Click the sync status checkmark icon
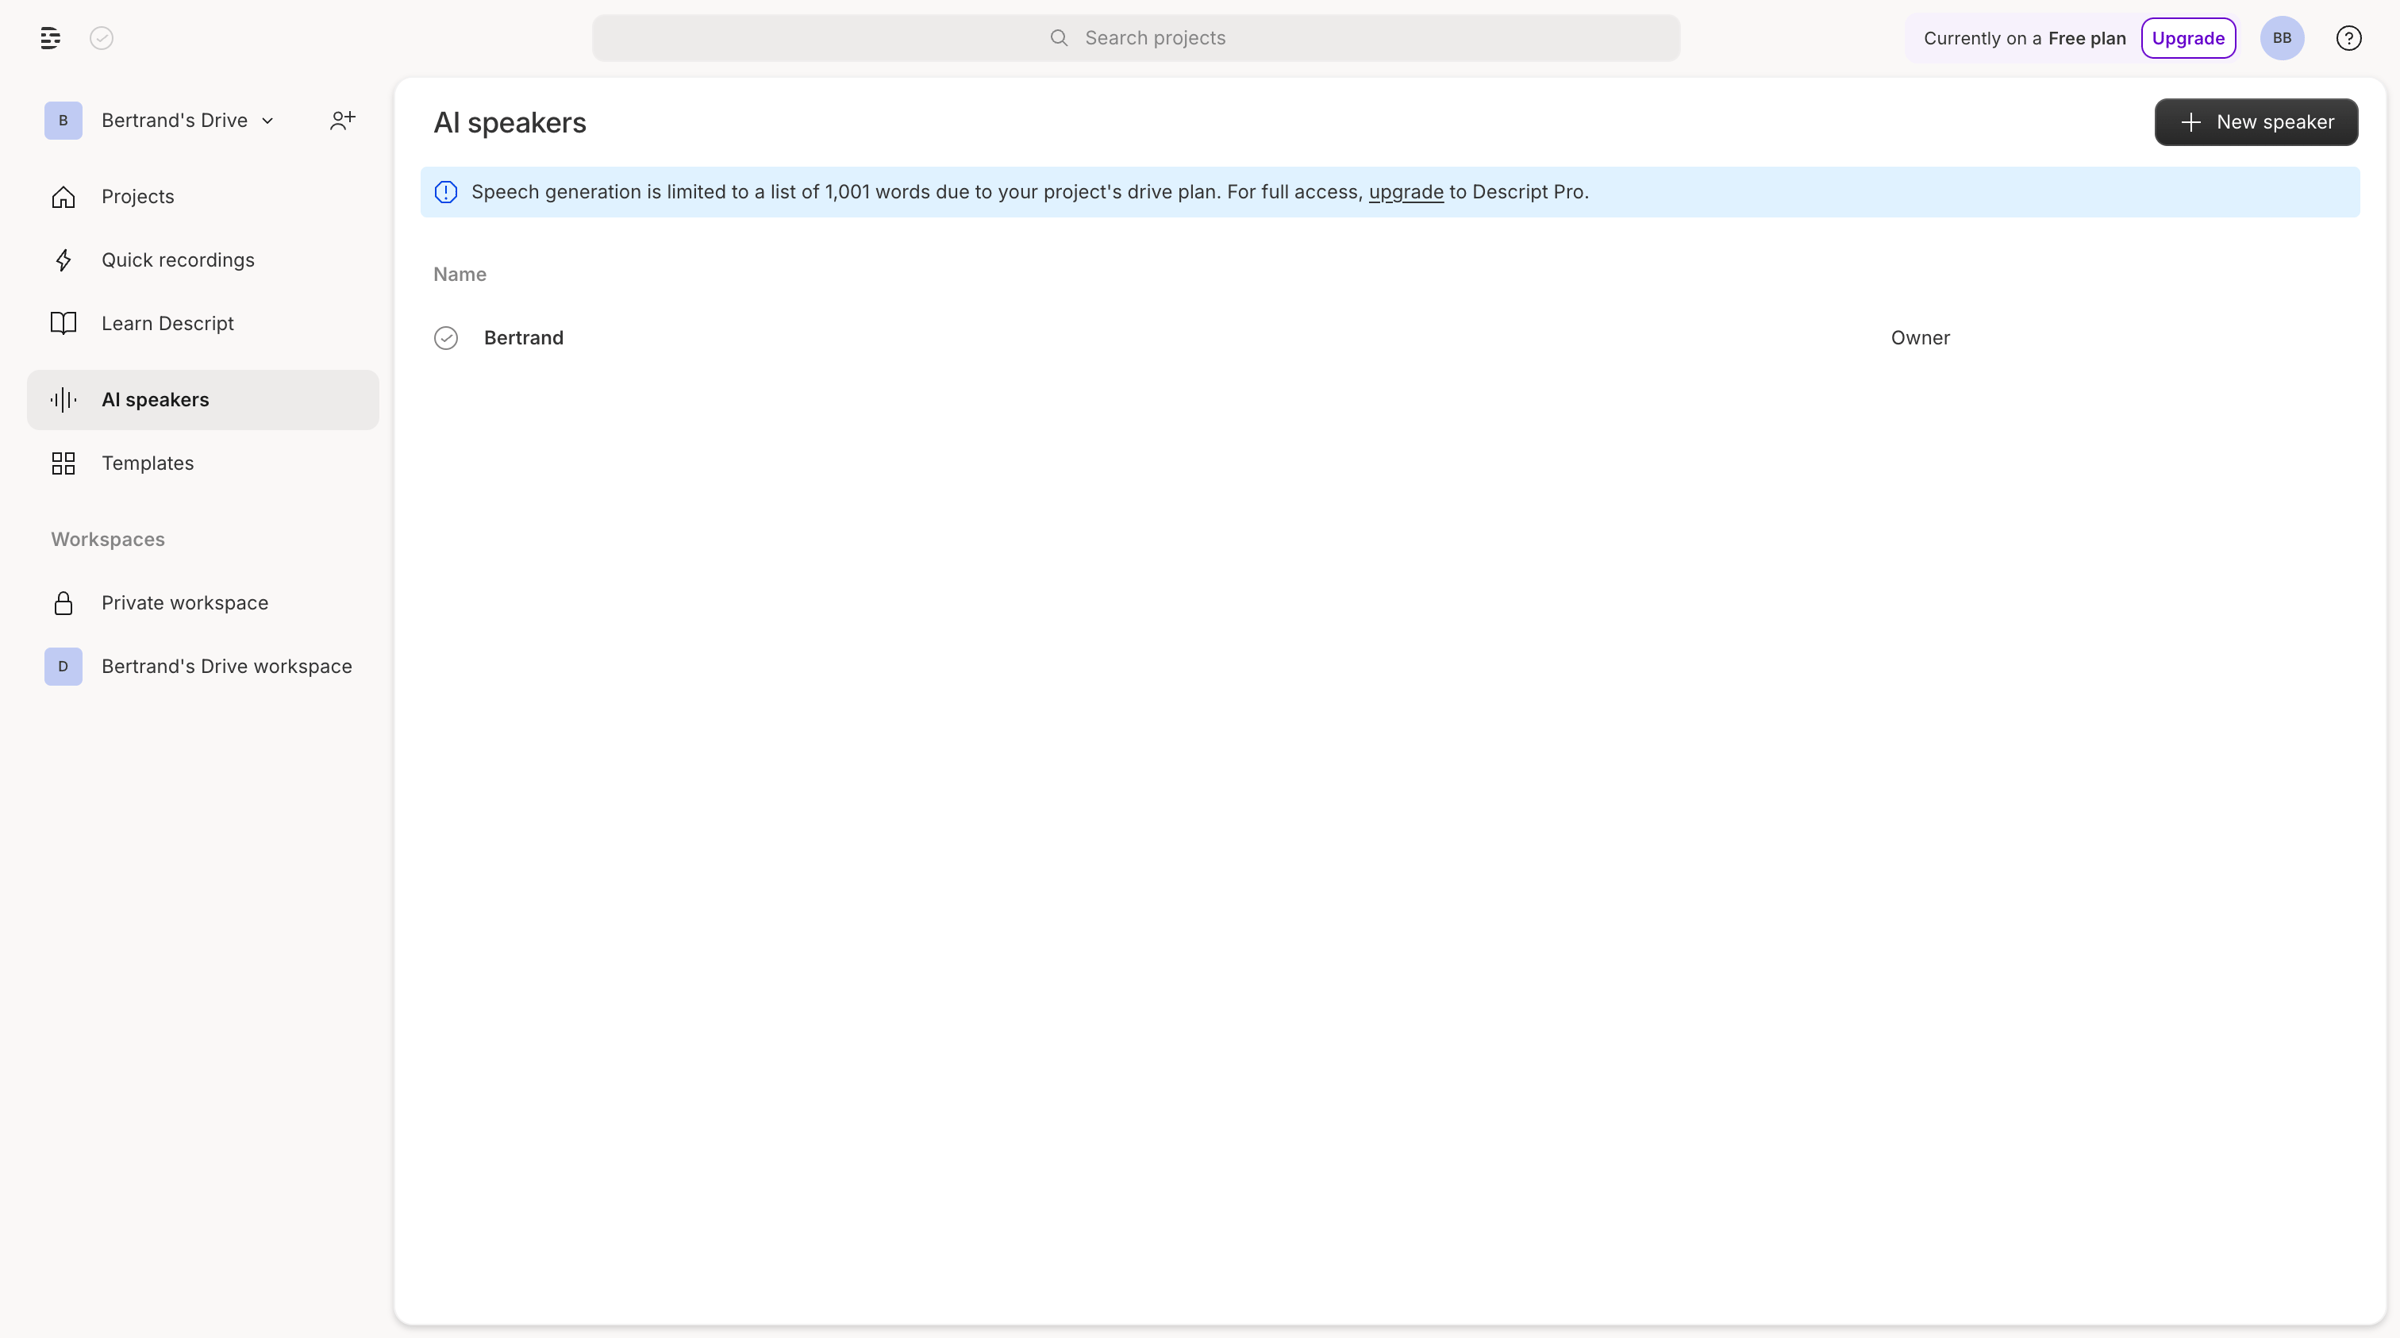The image size is (2400, 1338). (x=102, y=38)
